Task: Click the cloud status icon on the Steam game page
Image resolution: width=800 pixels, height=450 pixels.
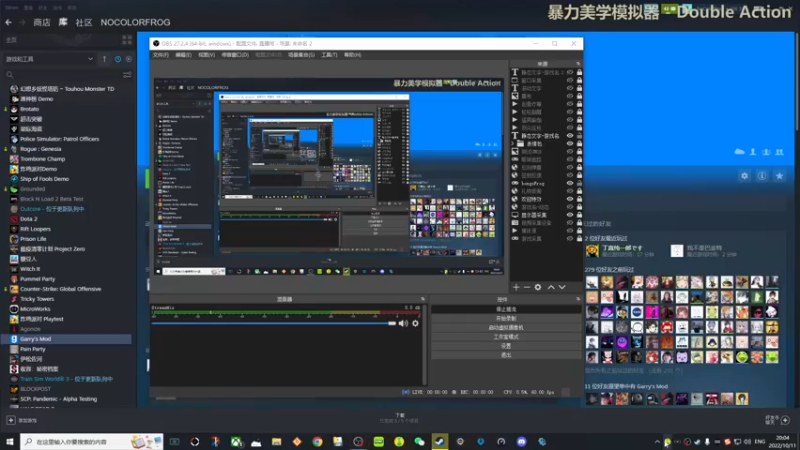Action: tap(739, 152)
